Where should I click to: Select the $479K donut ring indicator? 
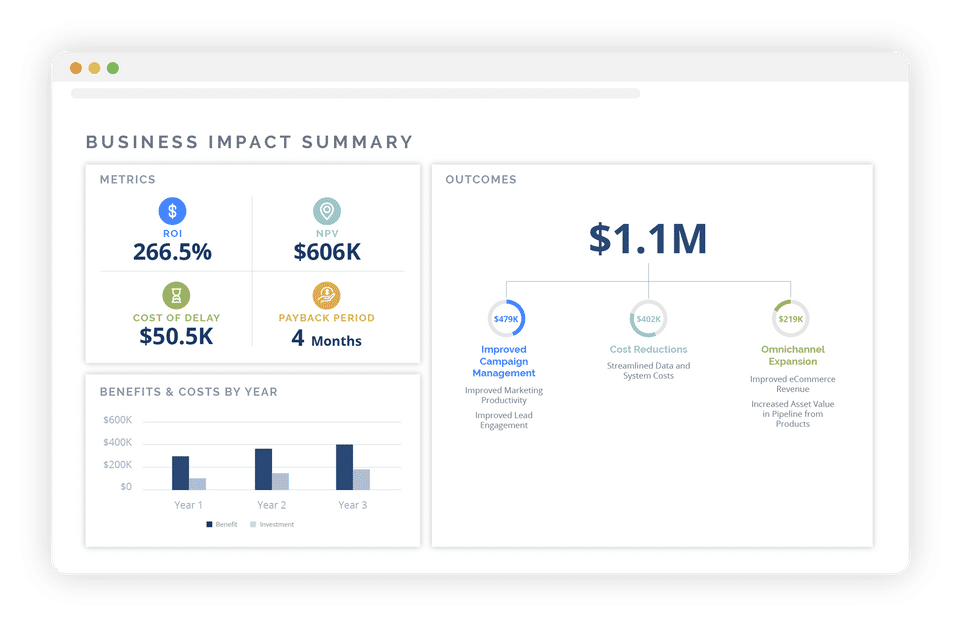(x=506, y=318)
